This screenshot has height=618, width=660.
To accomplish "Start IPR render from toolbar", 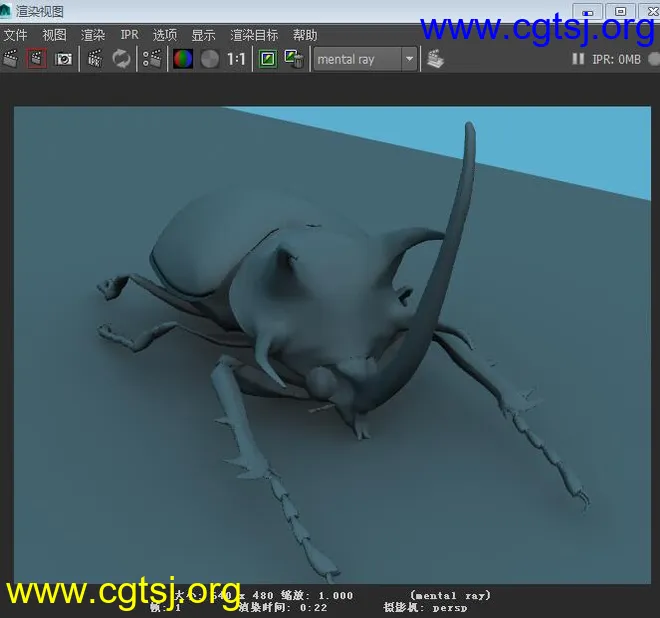I will coord(95,59).
